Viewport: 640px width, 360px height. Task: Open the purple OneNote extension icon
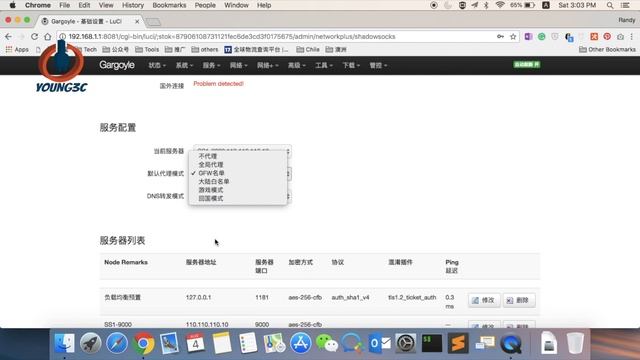pyautogui.click(x=528, y=37)
